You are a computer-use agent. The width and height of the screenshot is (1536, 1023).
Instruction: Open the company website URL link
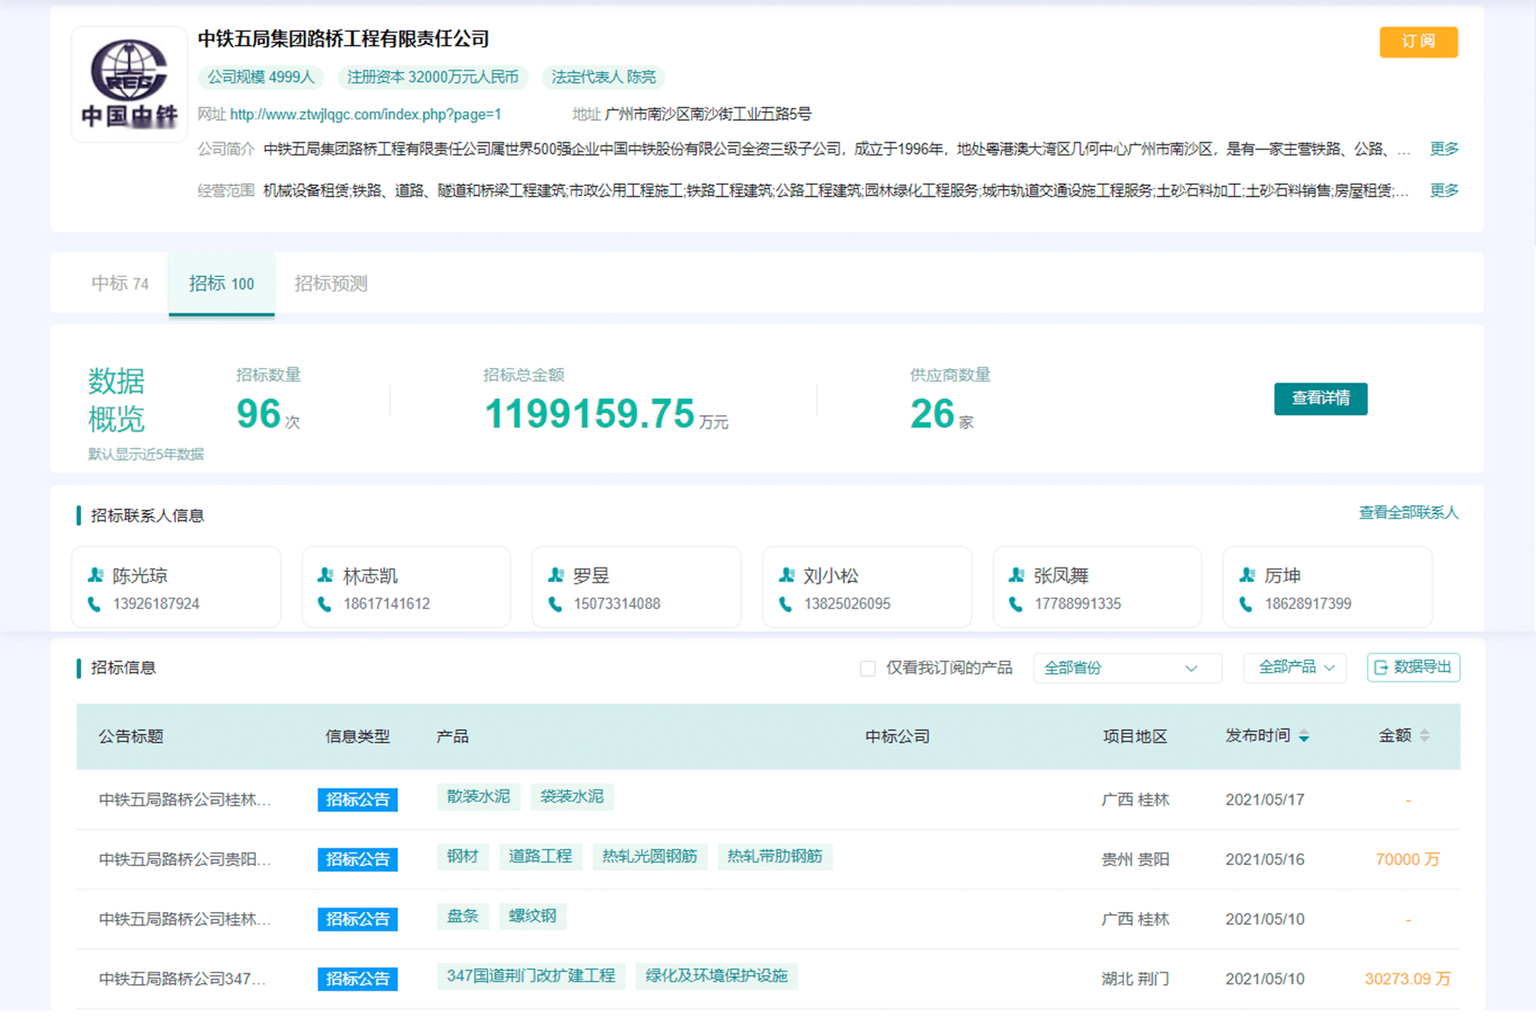365,114
